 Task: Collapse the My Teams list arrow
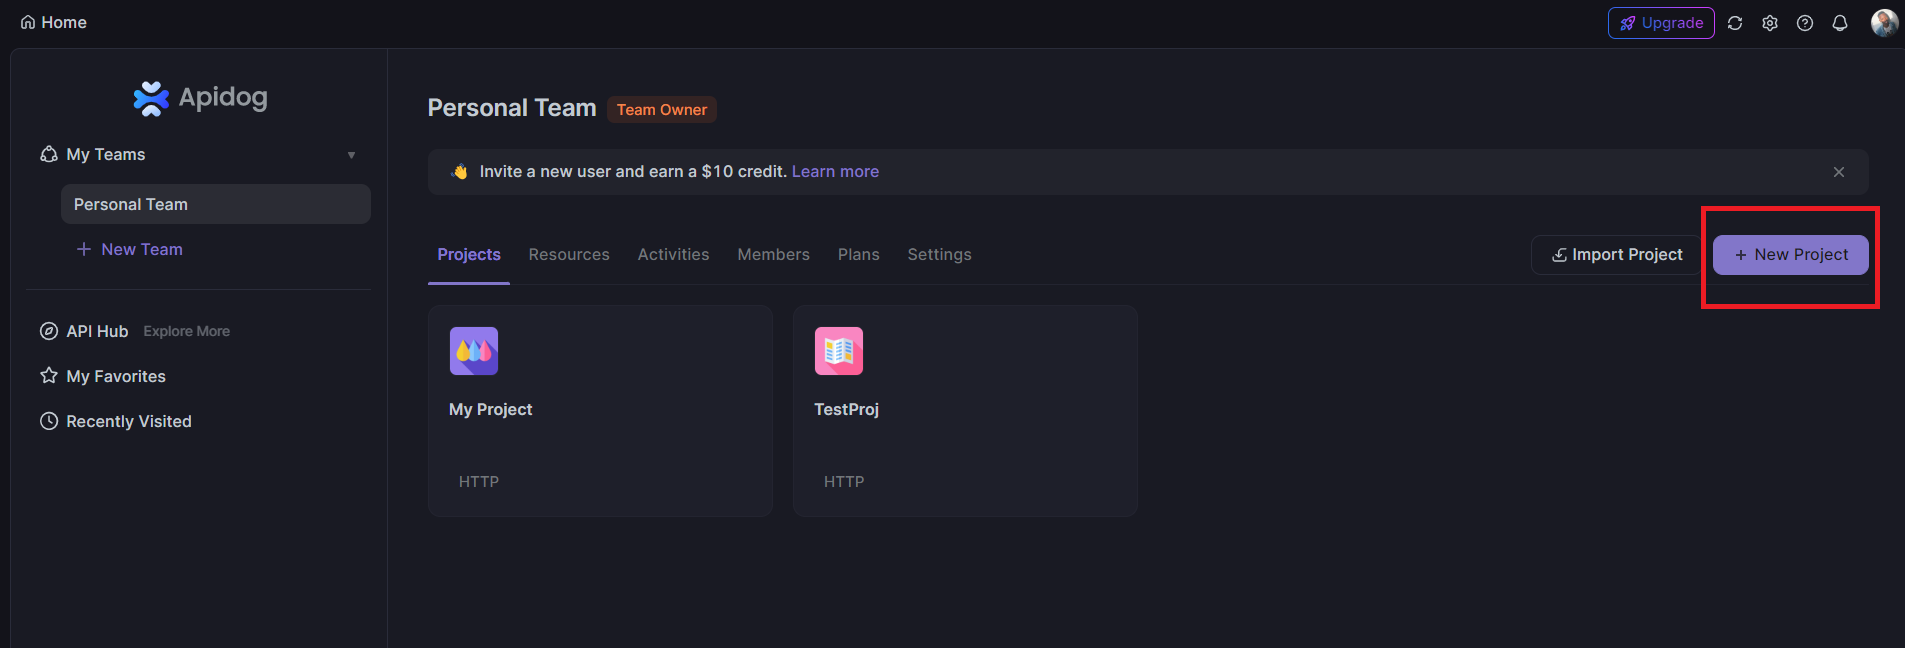[351, 155]
